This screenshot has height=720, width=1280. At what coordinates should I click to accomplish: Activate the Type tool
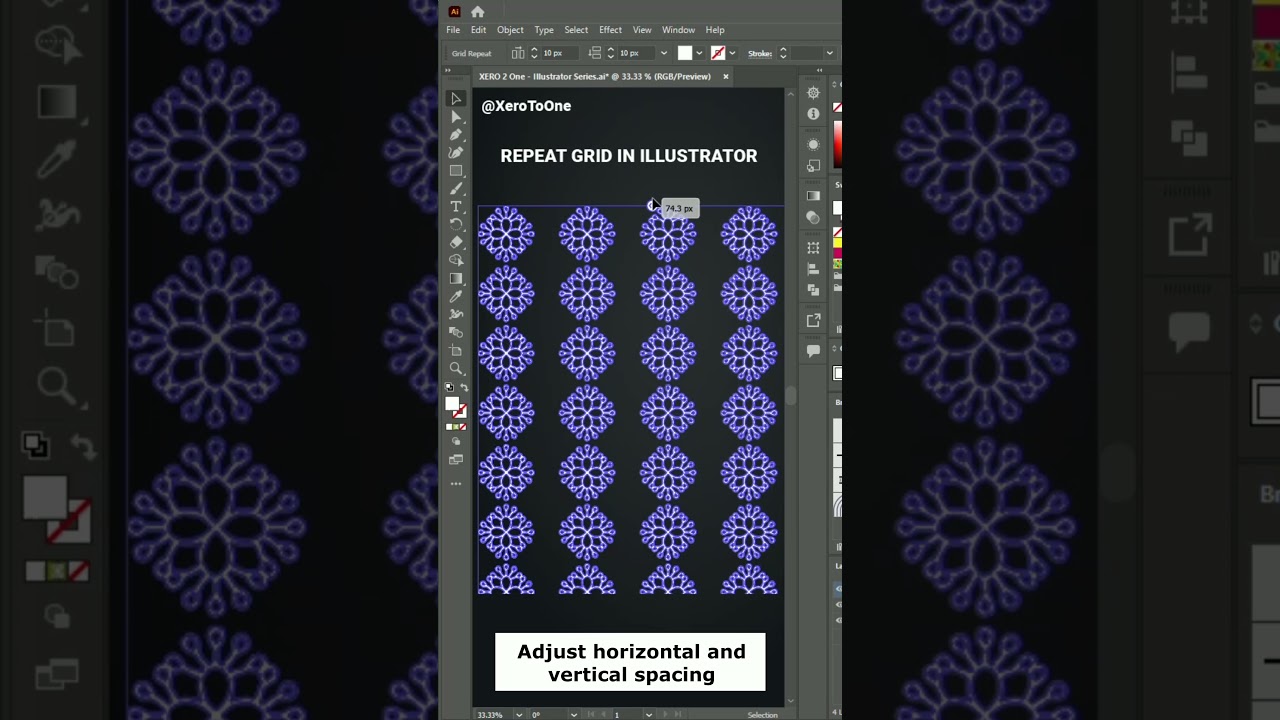coord(456,206)
